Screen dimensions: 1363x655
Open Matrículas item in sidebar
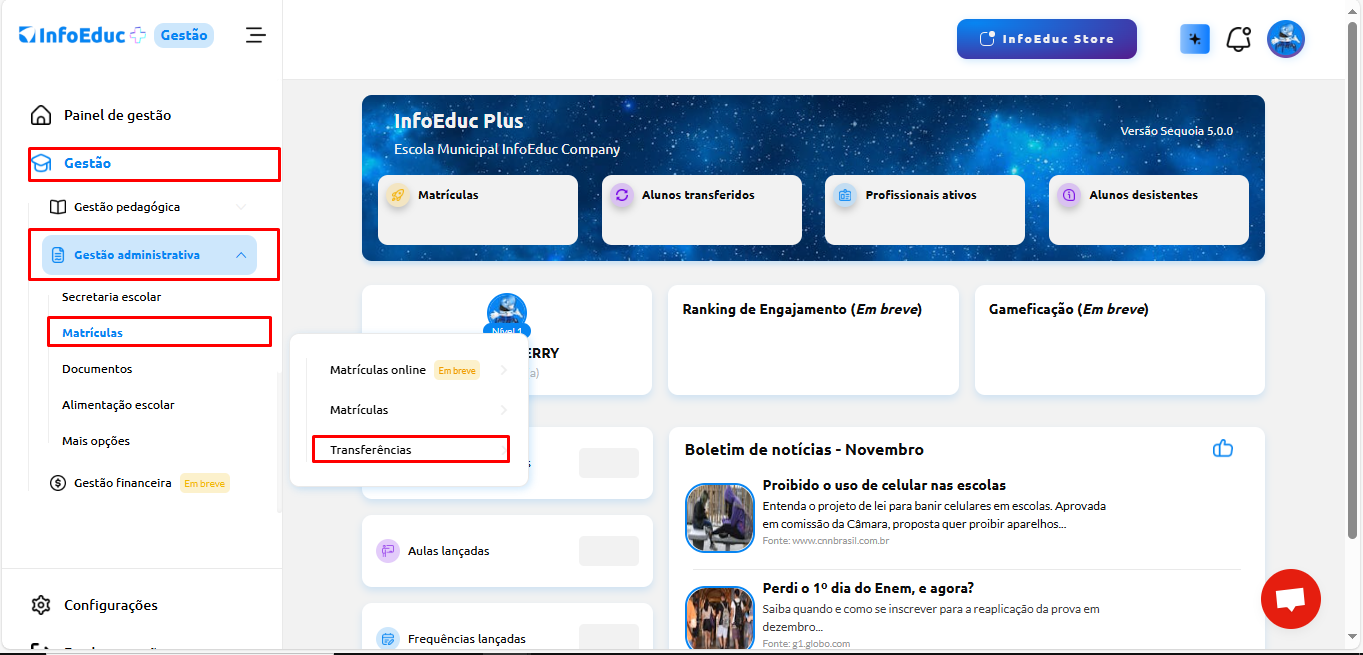click(x=92, y=332)
